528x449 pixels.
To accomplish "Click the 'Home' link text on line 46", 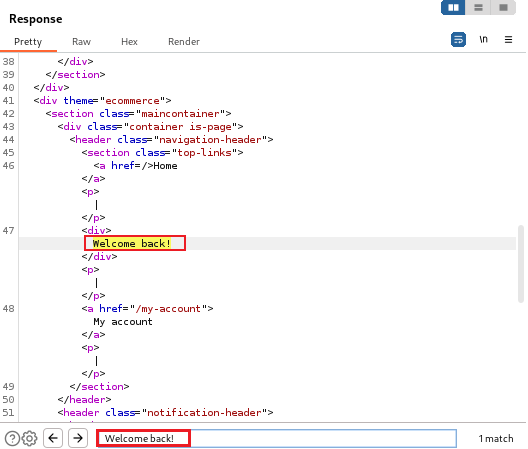I will click(x=165, y=166).
